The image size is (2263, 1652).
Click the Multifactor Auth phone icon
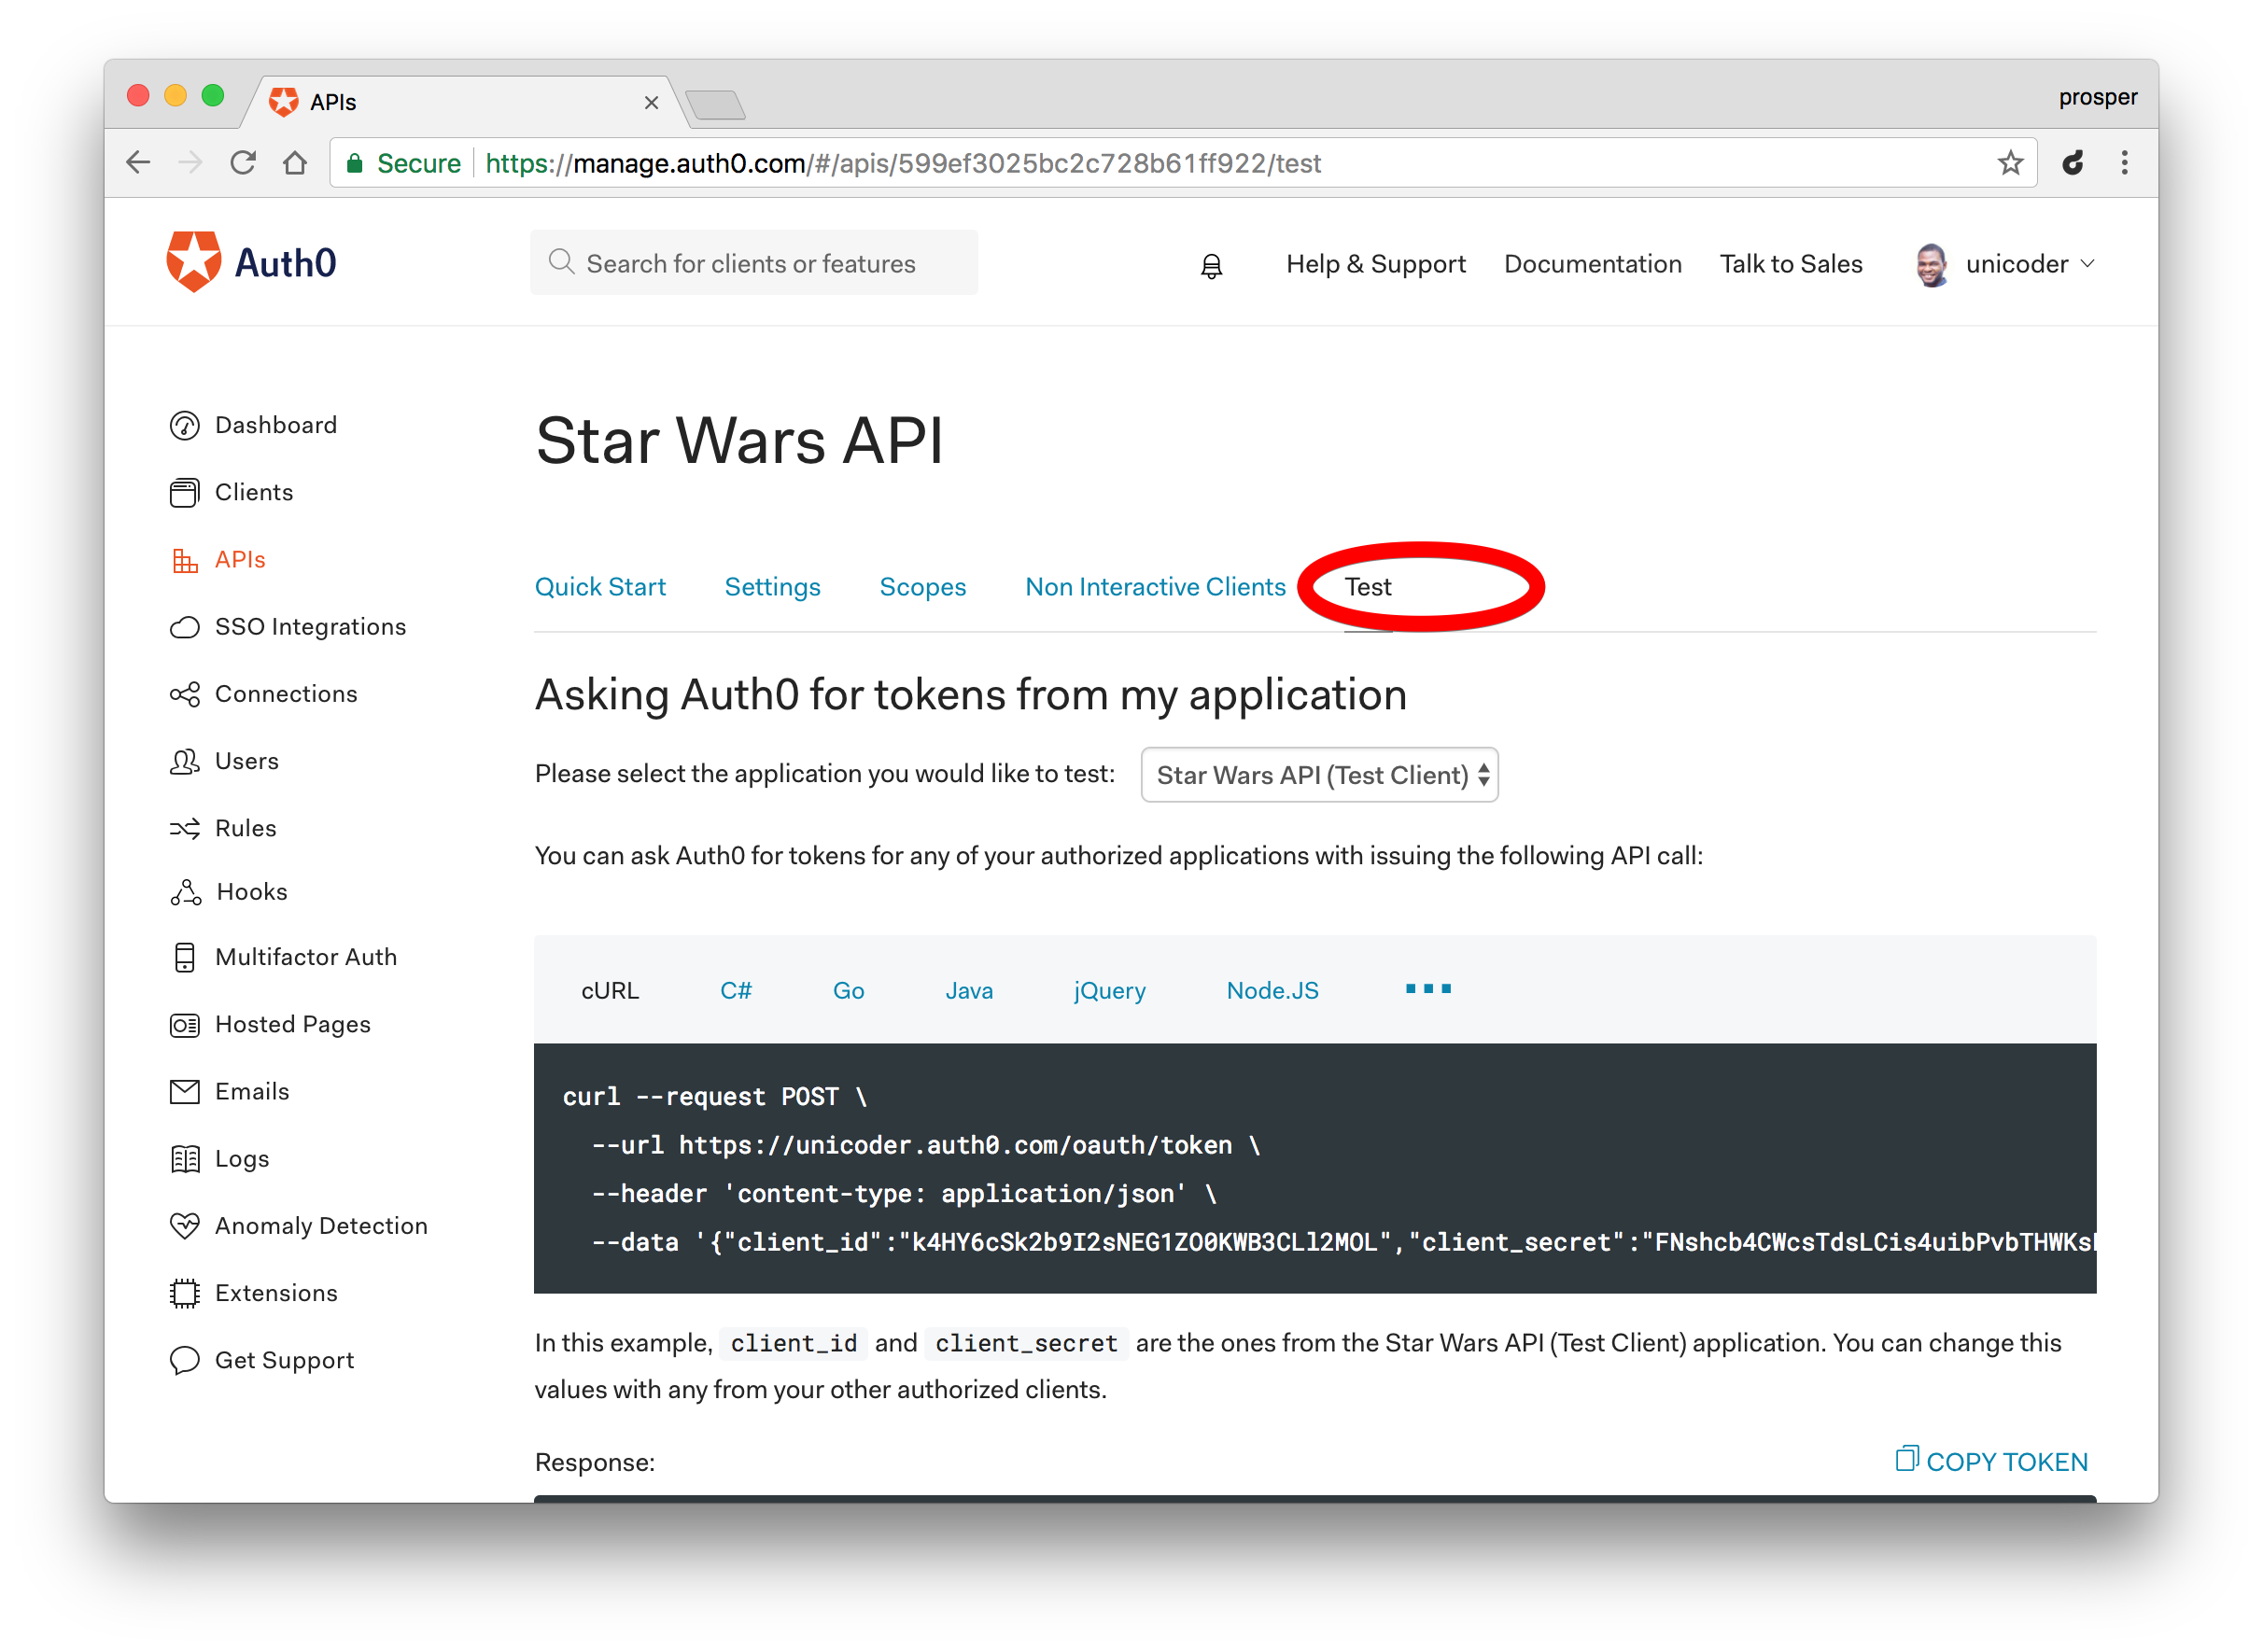pyautogui.click(x=184, y=958)
